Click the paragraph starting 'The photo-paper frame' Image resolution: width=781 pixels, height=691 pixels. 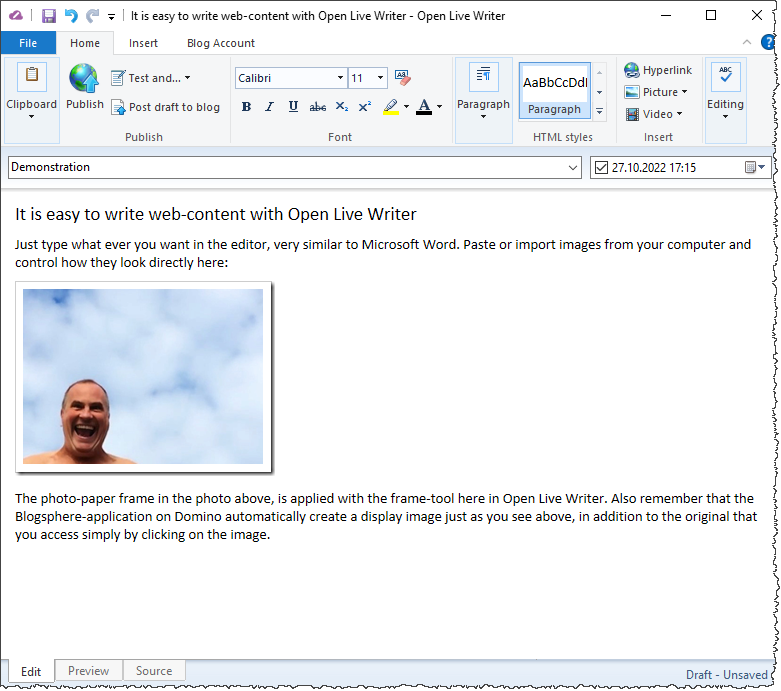coord(386,517)
